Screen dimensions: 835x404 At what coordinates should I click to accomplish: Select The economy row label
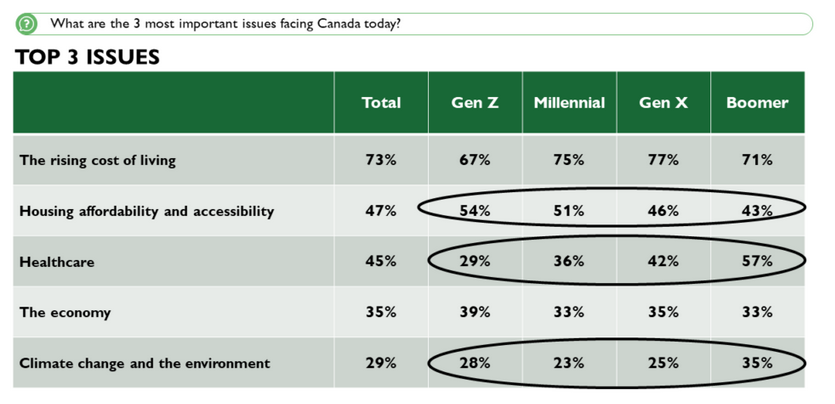65,312
